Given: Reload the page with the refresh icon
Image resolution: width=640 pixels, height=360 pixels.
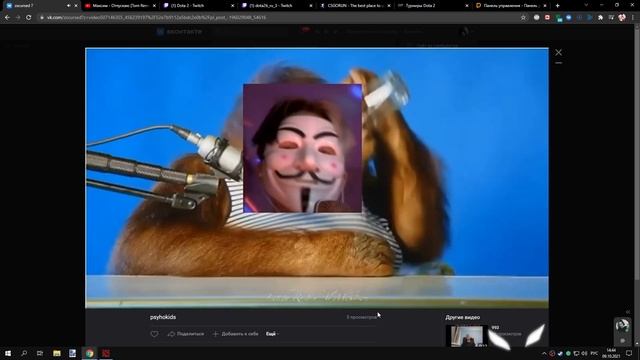Looking at the screenshot, I should tap(29, 18).
